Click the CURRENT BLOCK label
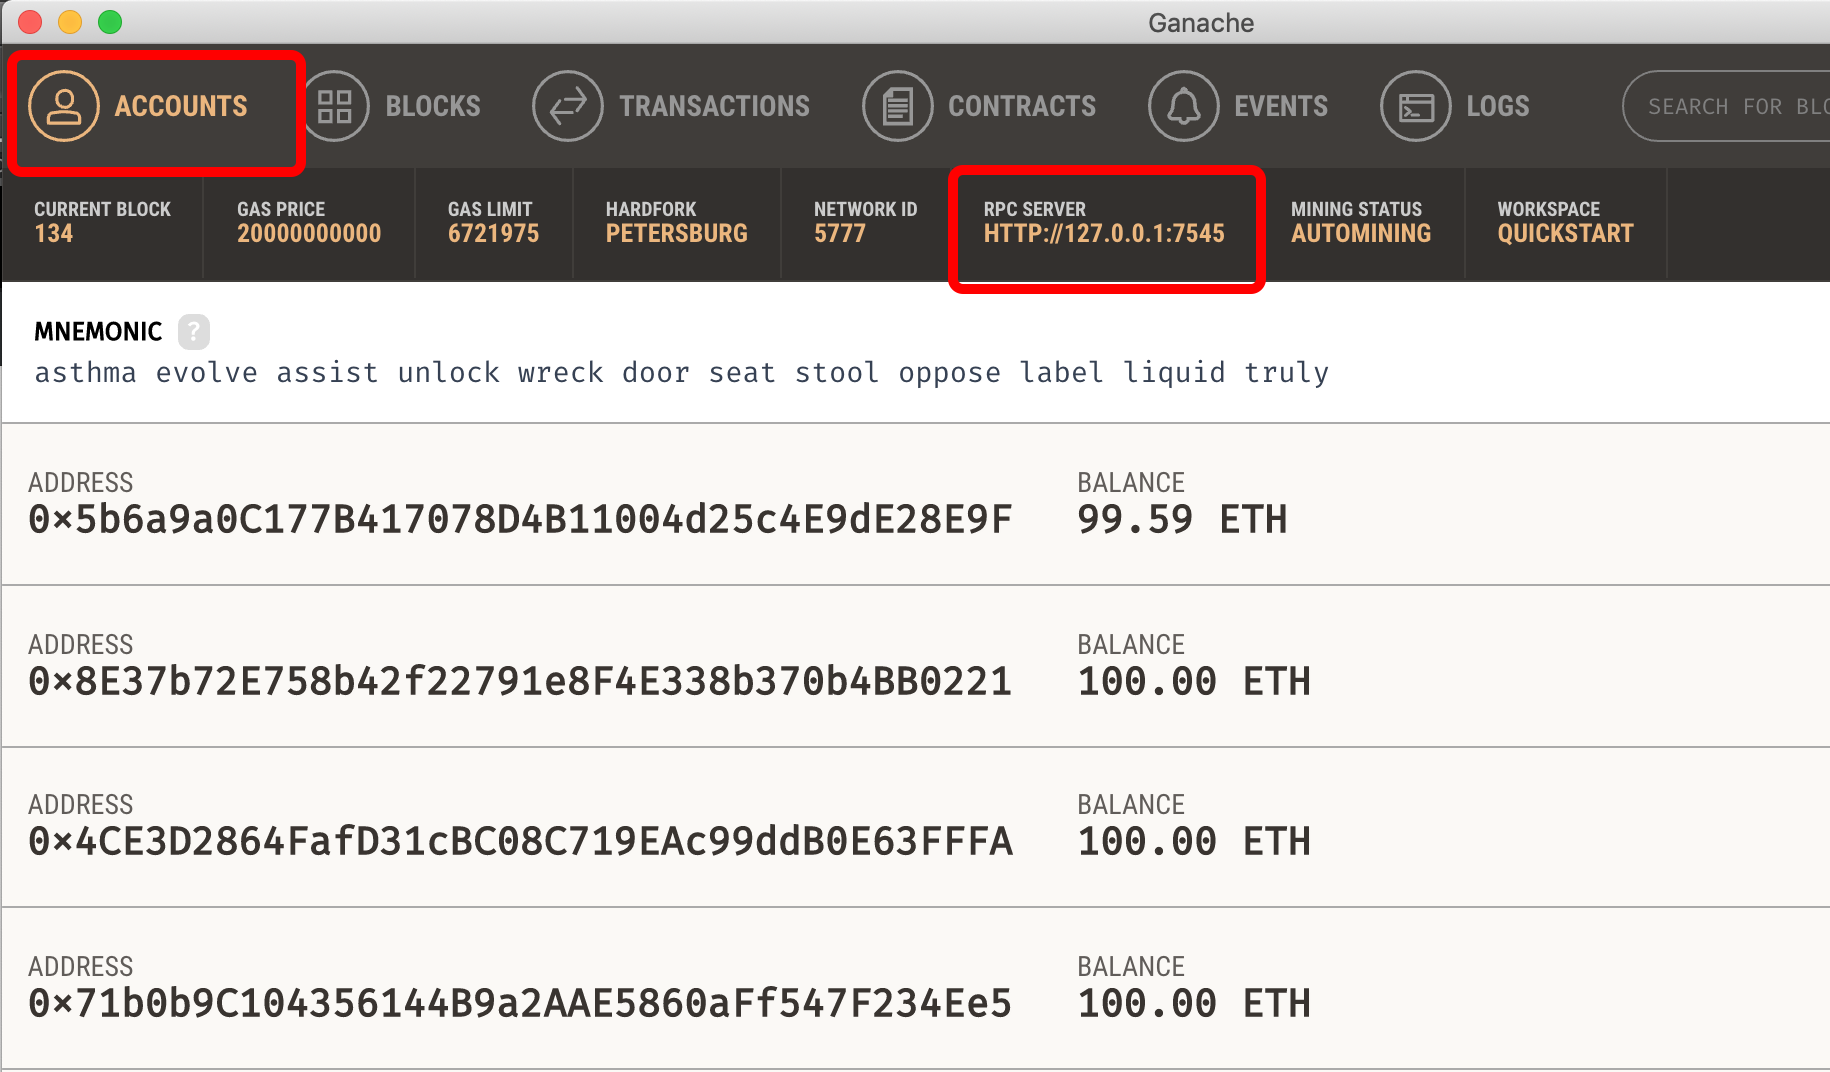 pos(103,209)
